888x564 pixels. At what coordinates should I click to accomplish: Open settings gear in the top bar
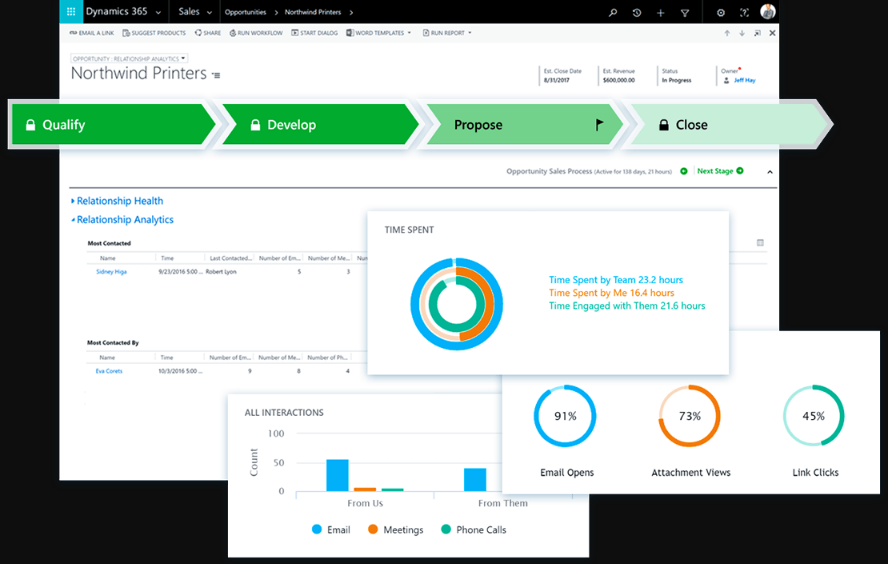[x=721, y=13]
